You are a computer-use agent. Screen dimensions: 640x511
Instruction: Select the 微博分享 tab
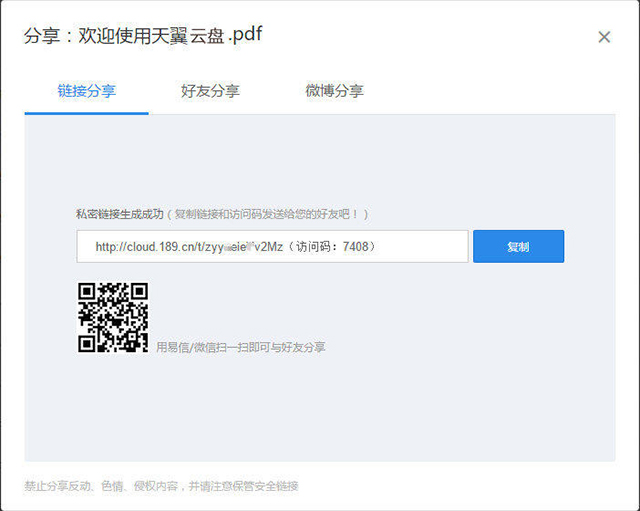click(335, 91)
